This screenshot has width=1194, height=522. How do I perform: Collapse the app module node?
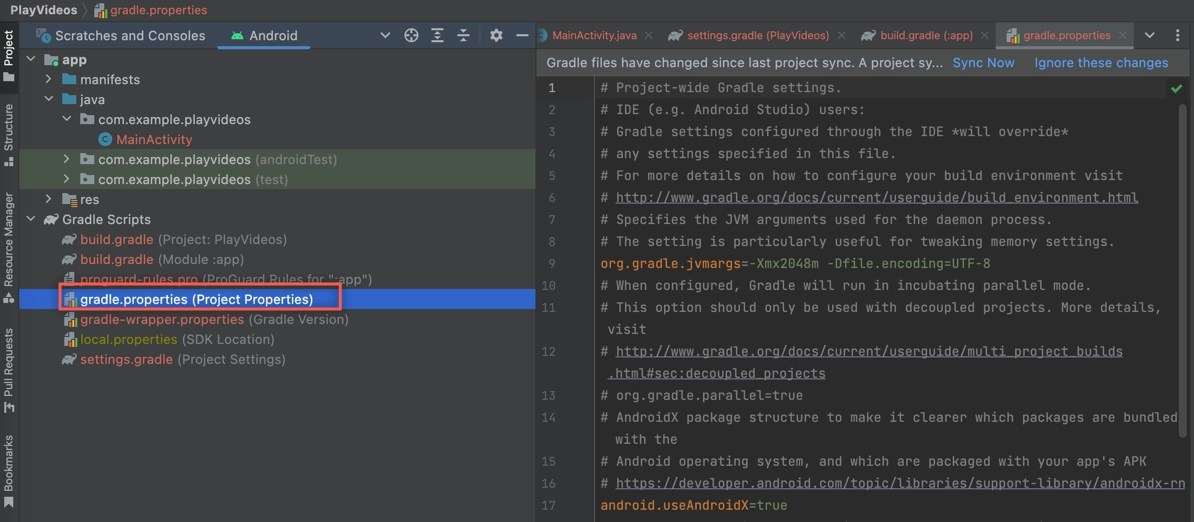tap(31, 59)
